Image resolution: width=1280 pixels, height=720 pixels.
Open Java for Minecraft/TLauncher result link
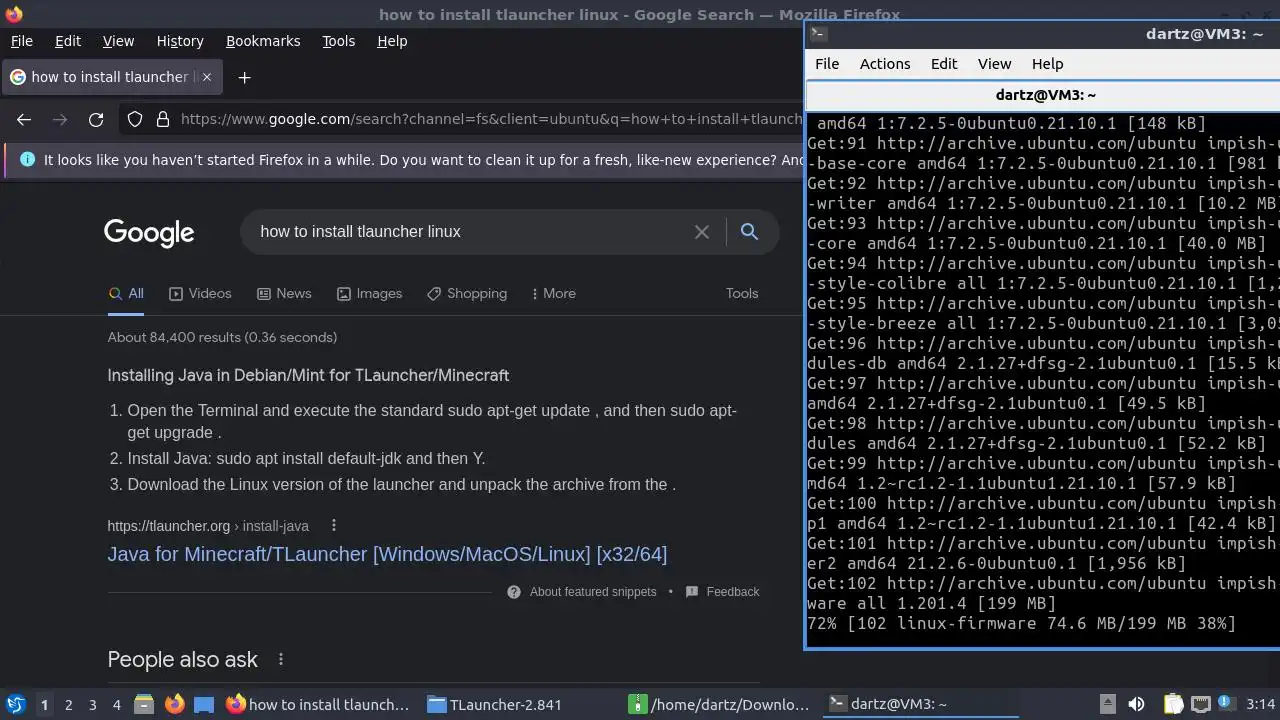(387, 554)
